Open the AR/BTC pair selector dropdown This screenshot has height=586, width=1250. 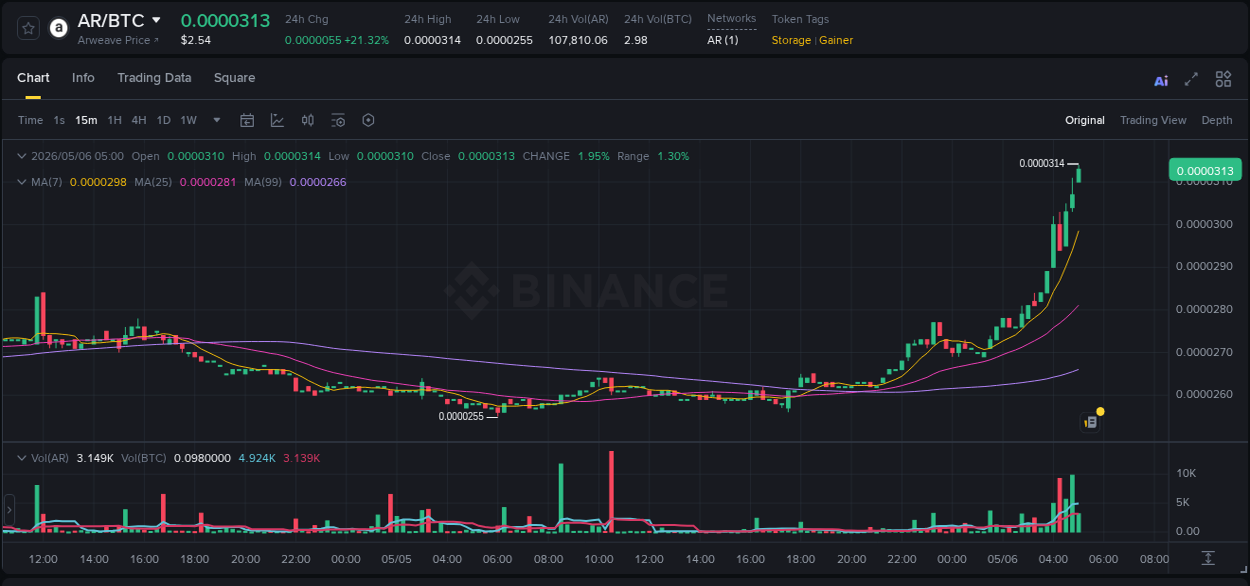(x=156, y=20)
